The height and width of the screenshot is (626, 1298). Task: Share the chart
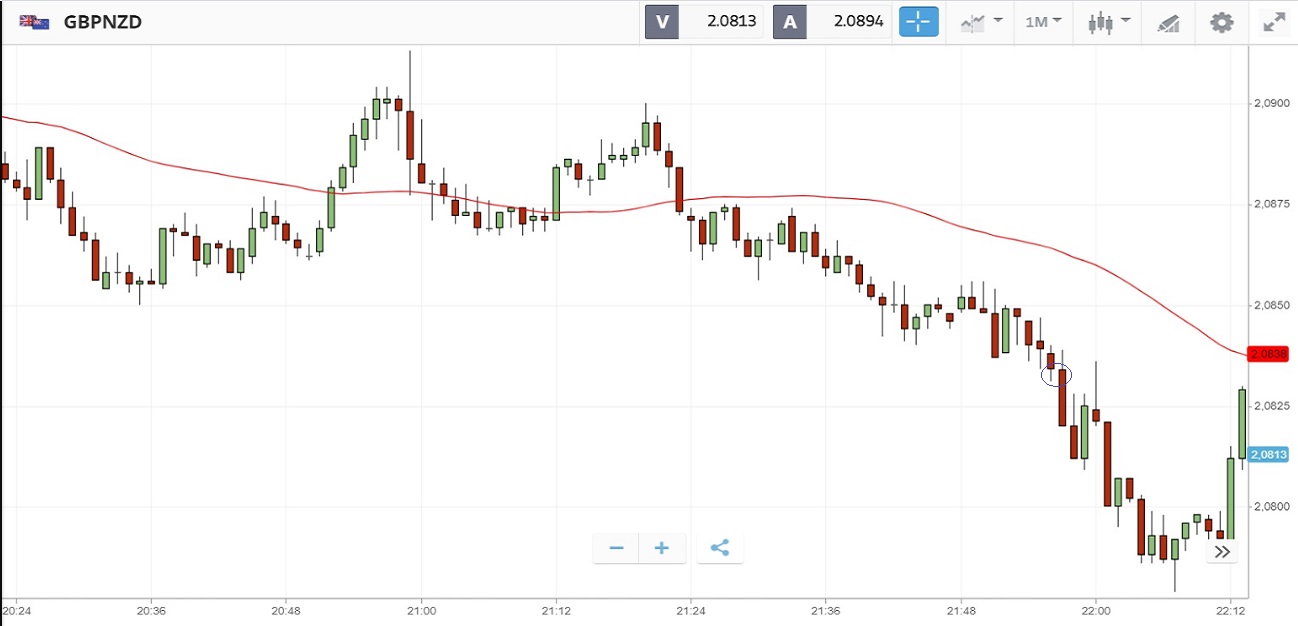[x=720, y=548]
